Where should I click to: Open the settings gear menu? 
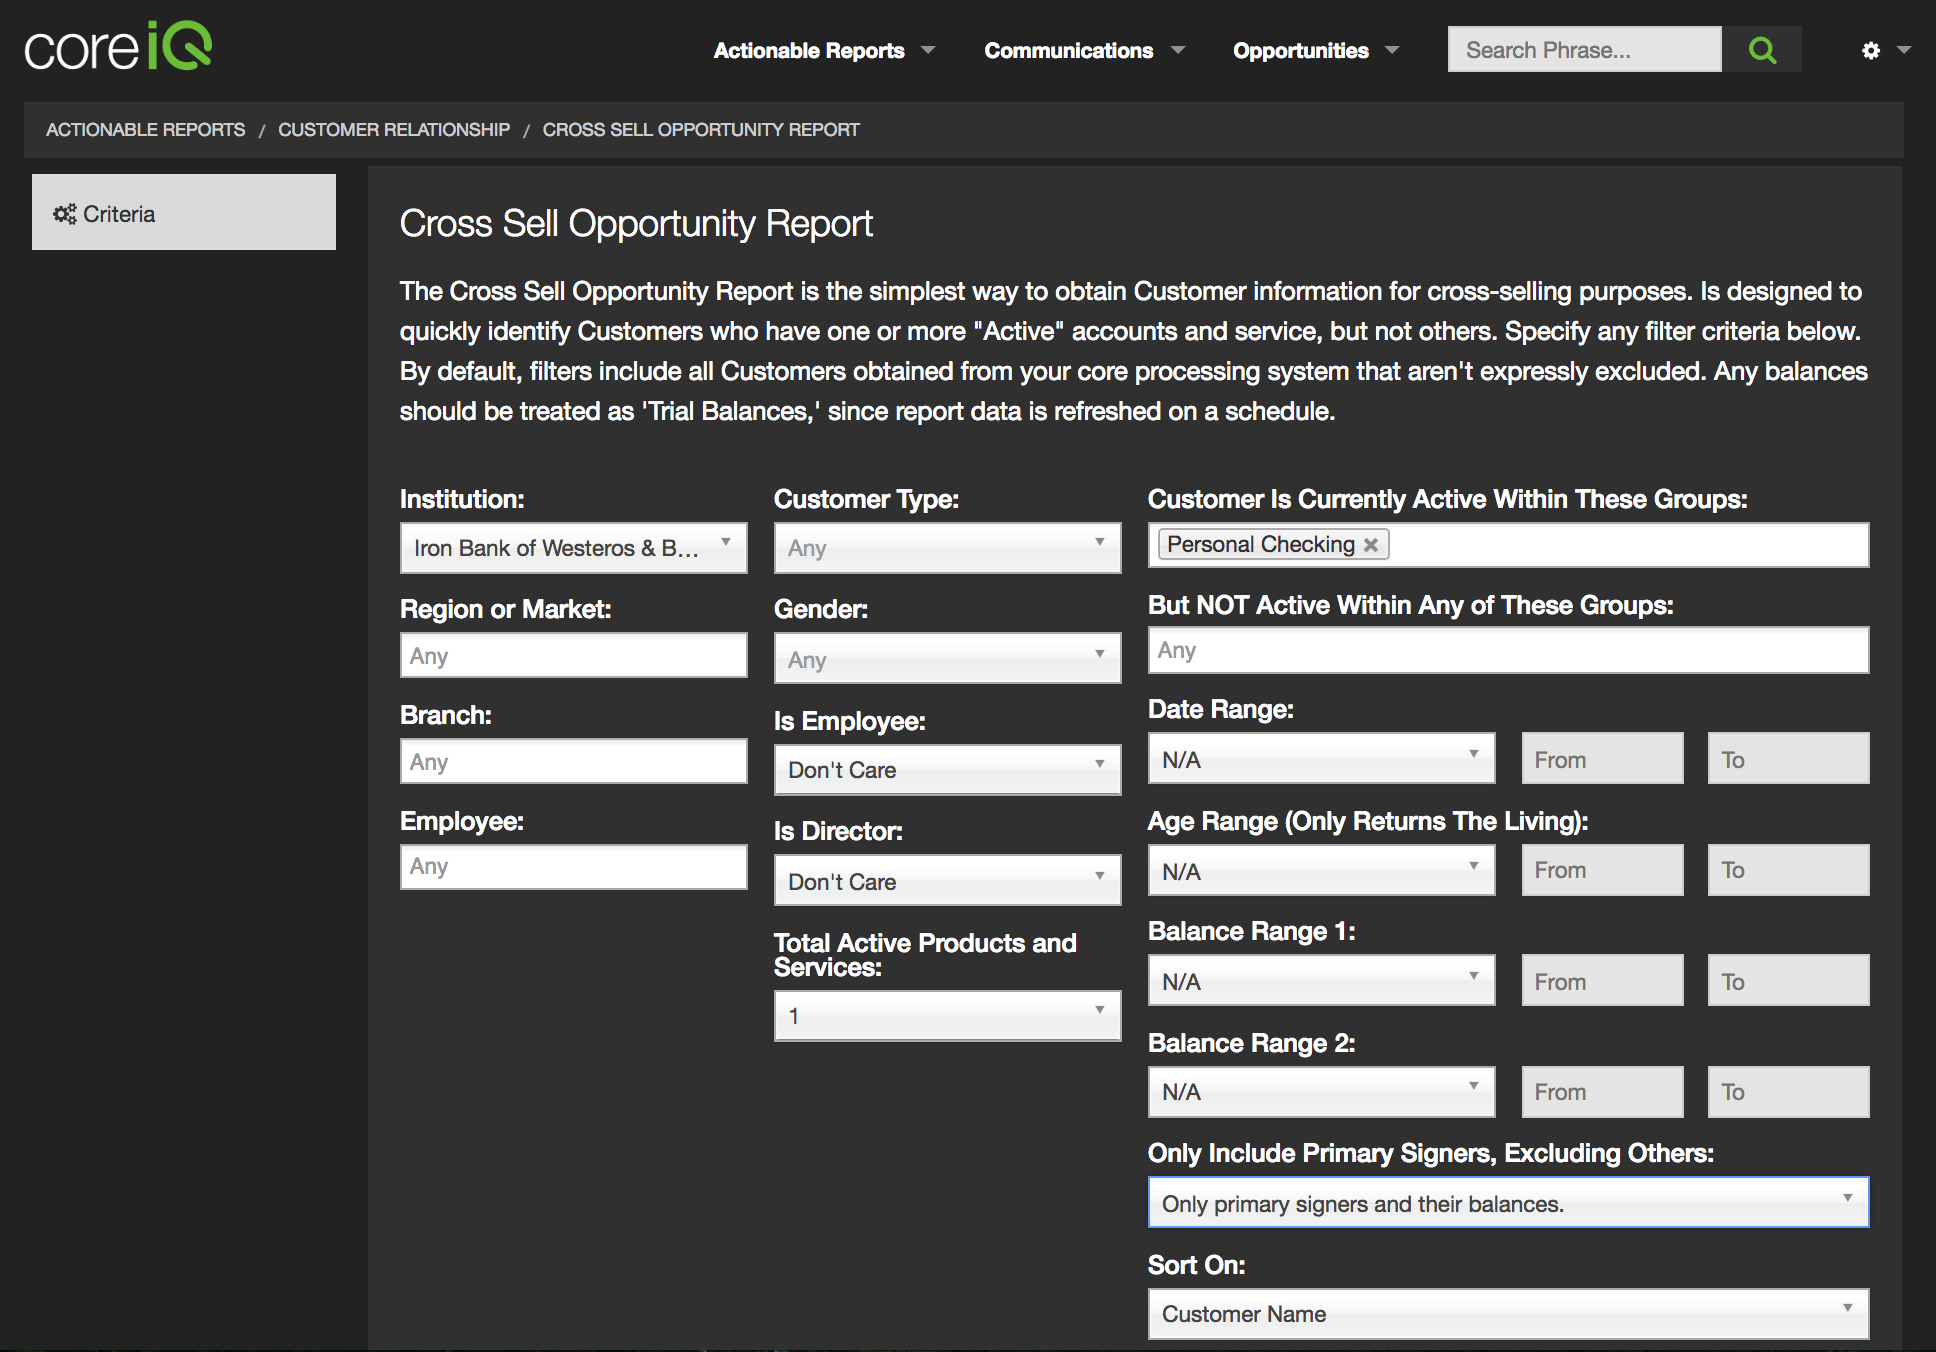pyautogui.click(x=1871, y=50)
